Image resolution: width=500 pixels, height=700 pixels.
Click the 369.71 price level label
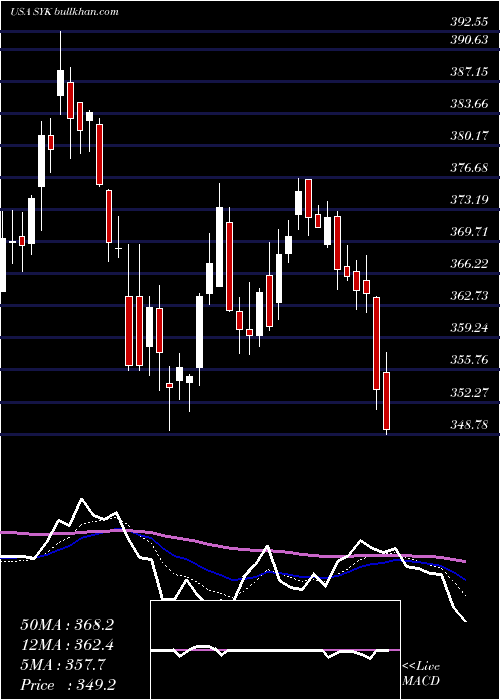click(x=469, y=232)
